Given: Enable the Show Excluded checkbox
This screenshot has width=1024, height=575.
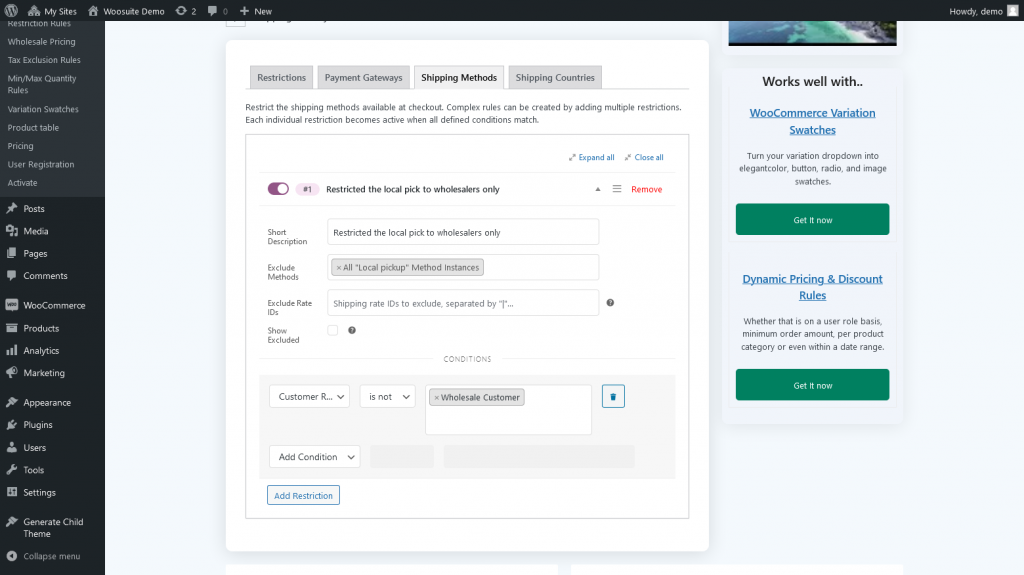Looking at the screenshot, I should (332, 330).
